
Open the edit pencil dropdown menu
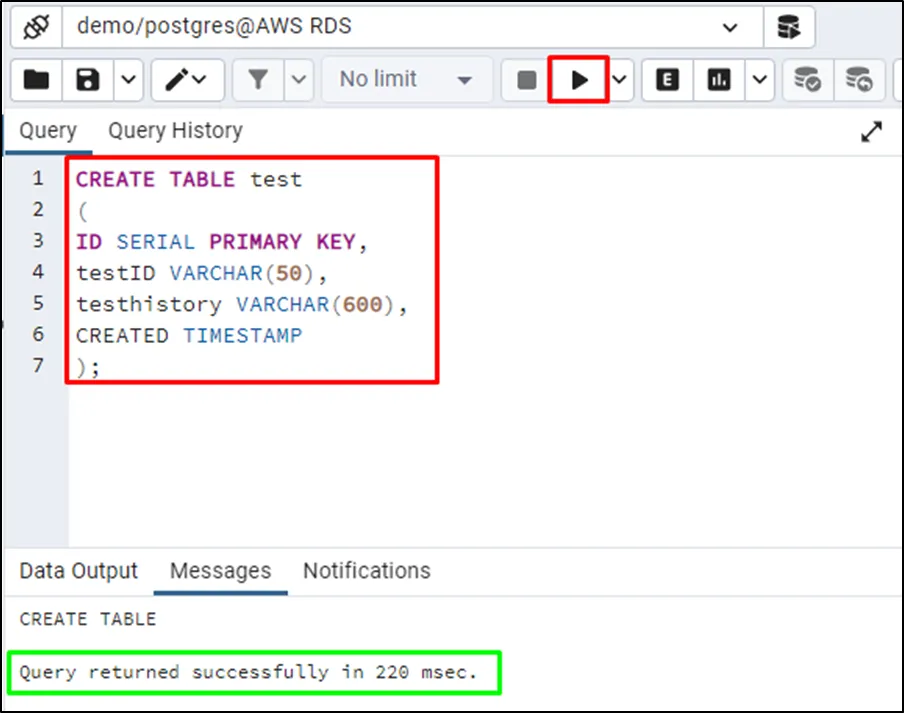click(187, 80)
